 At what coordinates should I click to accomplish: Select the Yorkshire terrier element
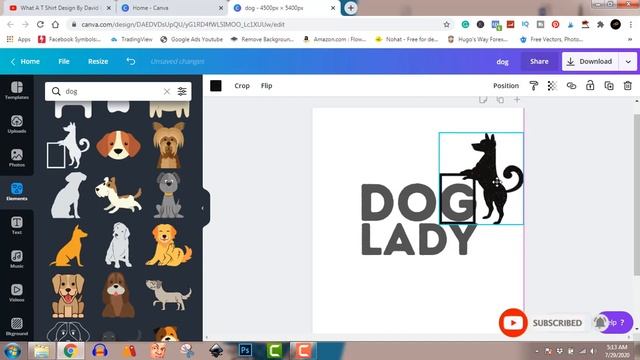(169, 145)
